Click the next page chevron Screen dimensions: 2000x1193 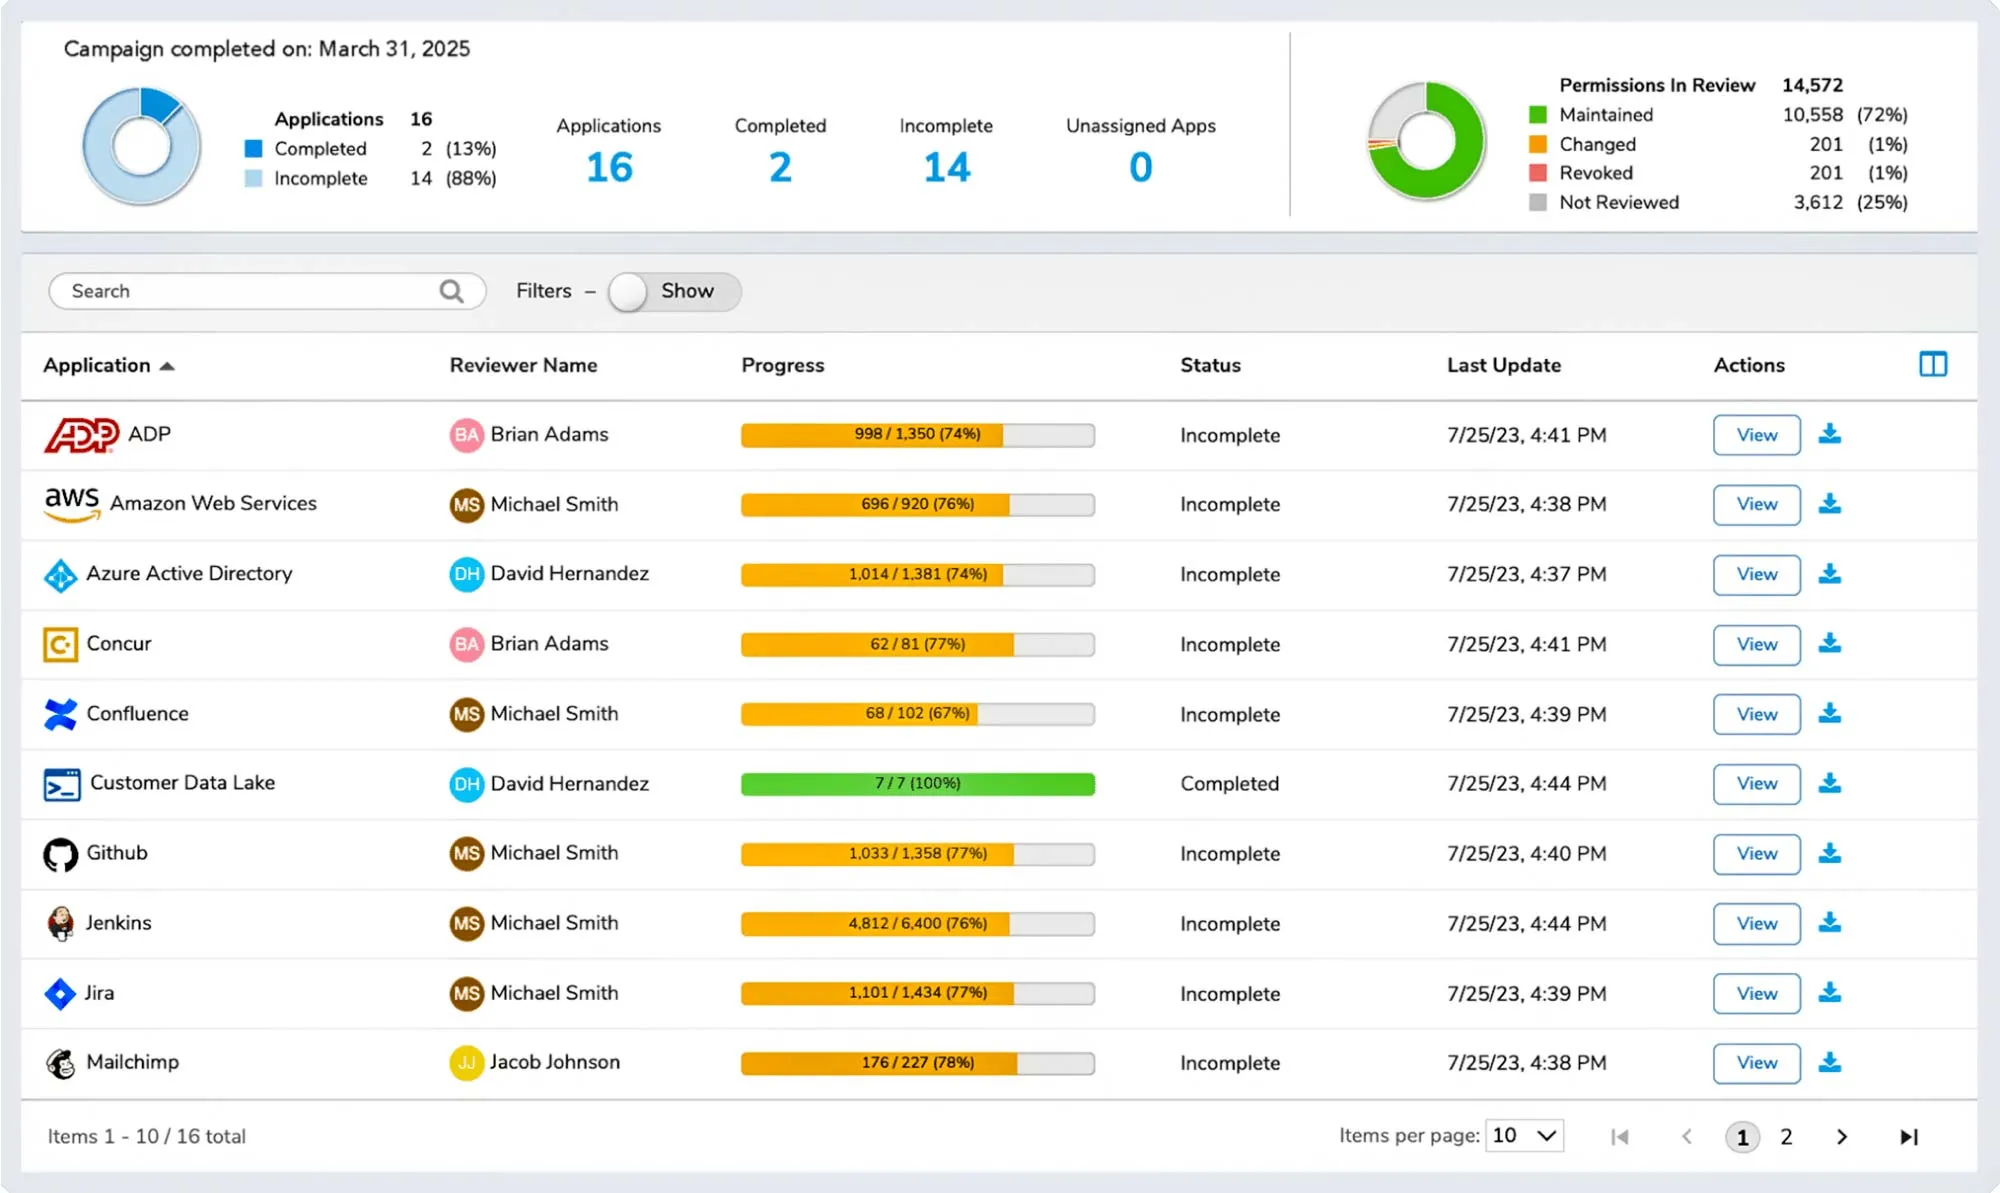[1841, 1137]
